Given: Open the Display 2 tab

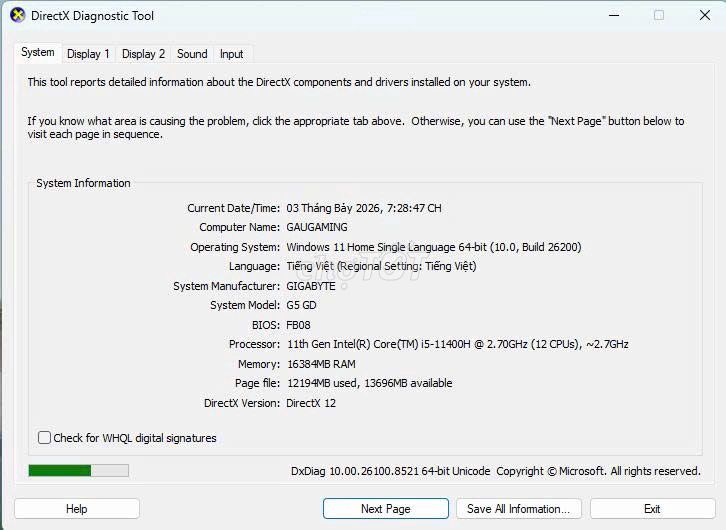Looking at the screenshot, I should pos(143,54).
